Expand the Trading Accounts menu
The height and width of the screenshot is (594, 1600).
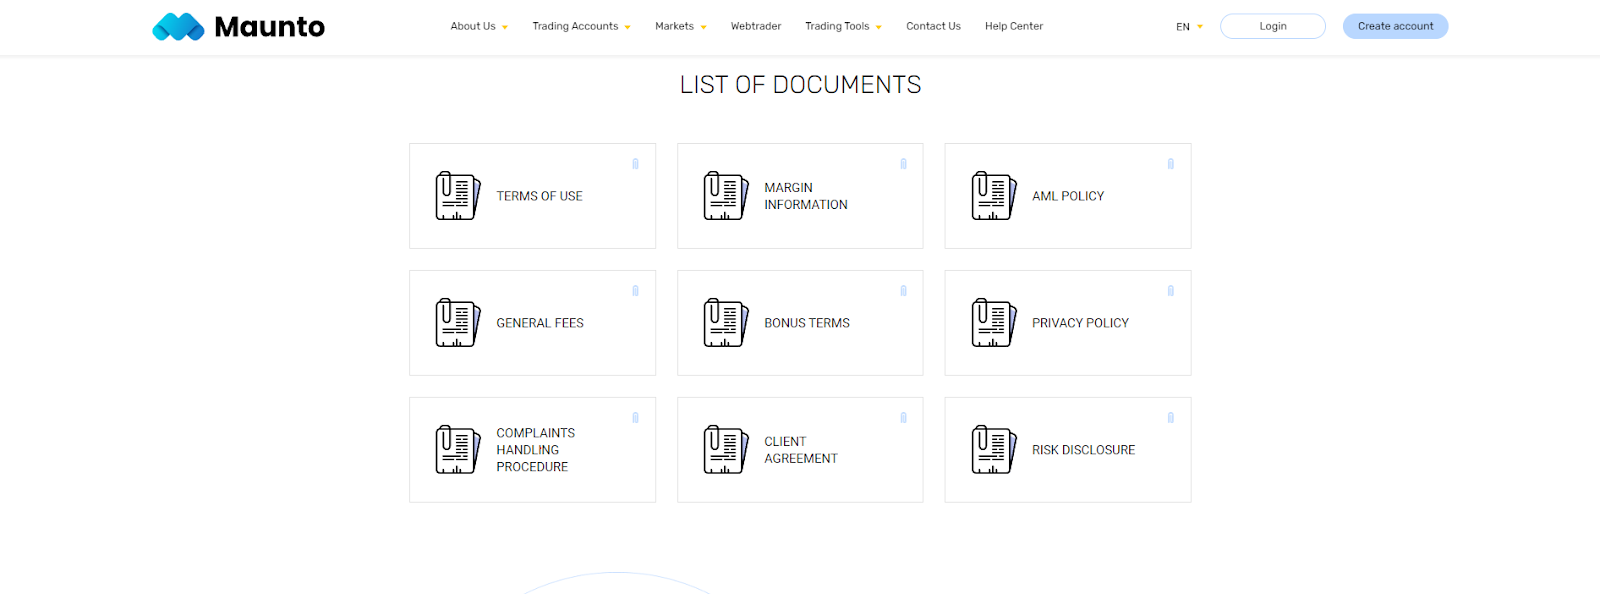pyautogui.click(x=581, y=27)
